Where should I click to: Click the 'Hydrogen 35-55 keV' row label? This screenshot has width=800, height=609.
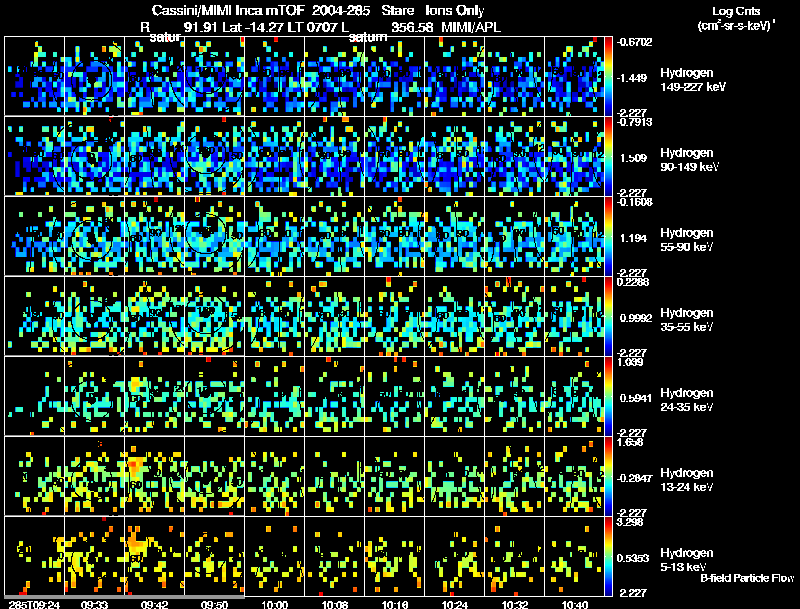click(x=687, y=320)
